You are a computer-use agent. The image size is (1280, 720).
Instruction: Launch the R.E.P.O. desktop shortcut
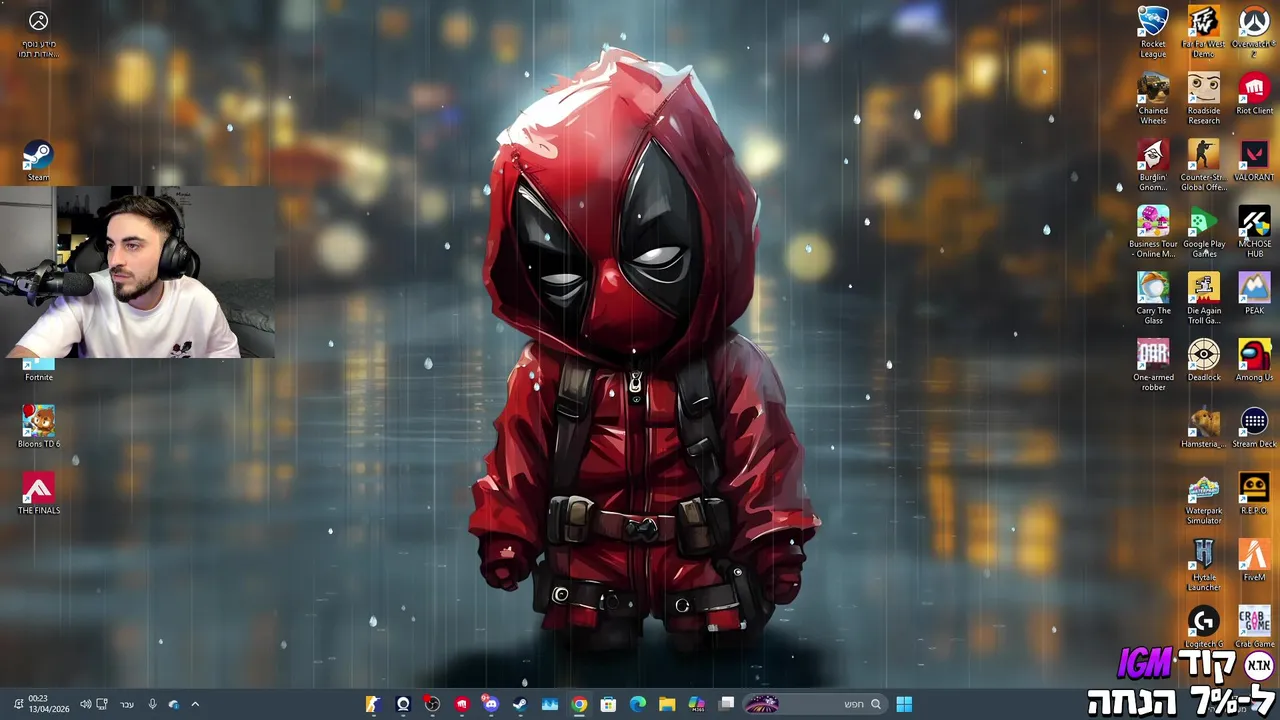point(1254,494)
